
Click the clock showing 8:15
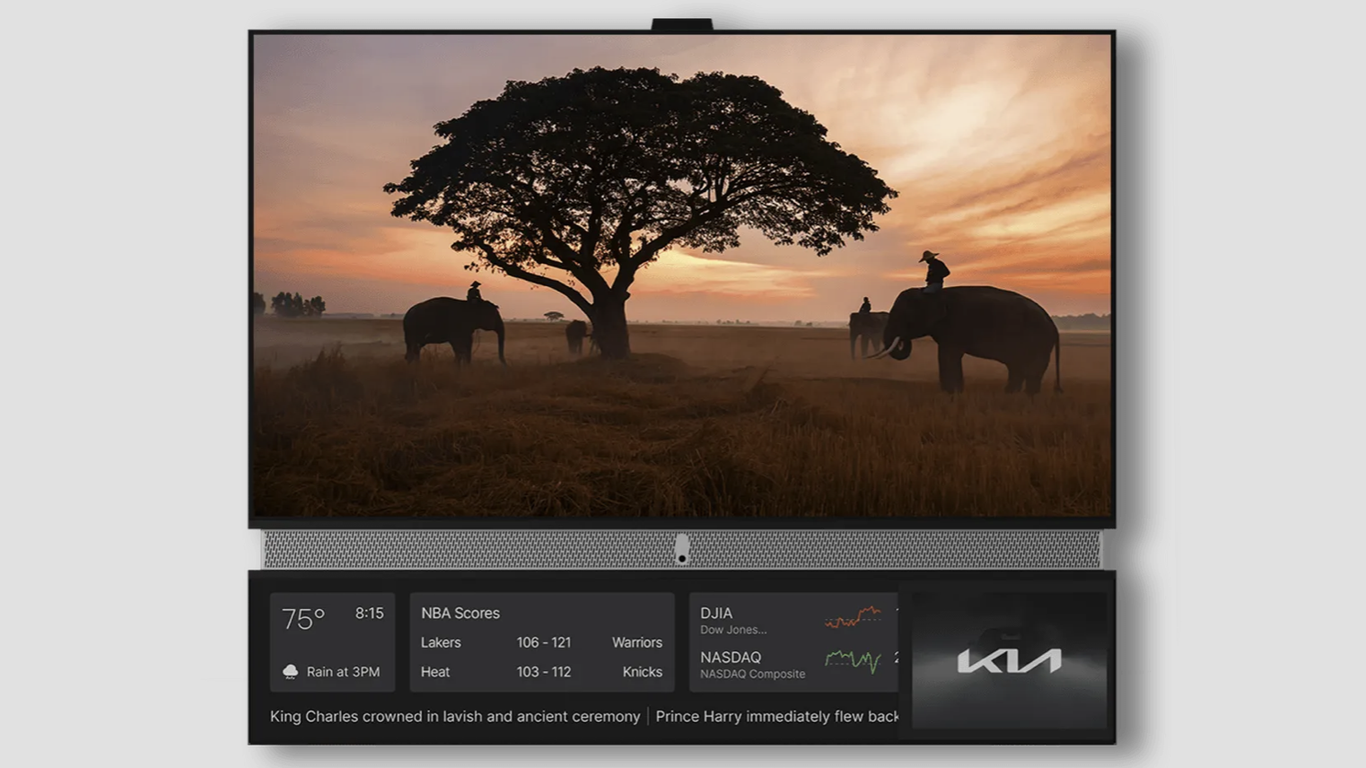[x=367, y=614]
